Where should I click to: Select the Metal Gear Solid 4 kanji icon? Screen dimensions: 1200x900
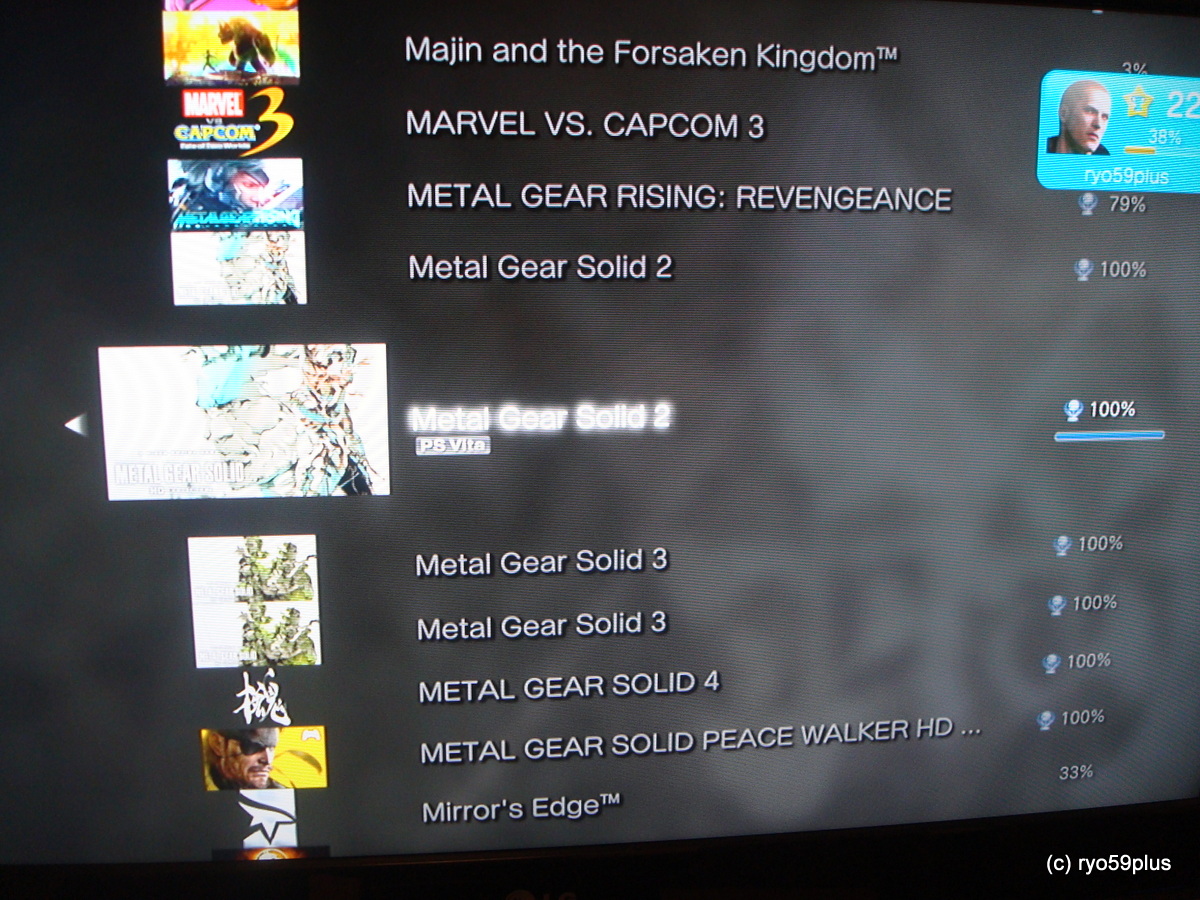262,698
